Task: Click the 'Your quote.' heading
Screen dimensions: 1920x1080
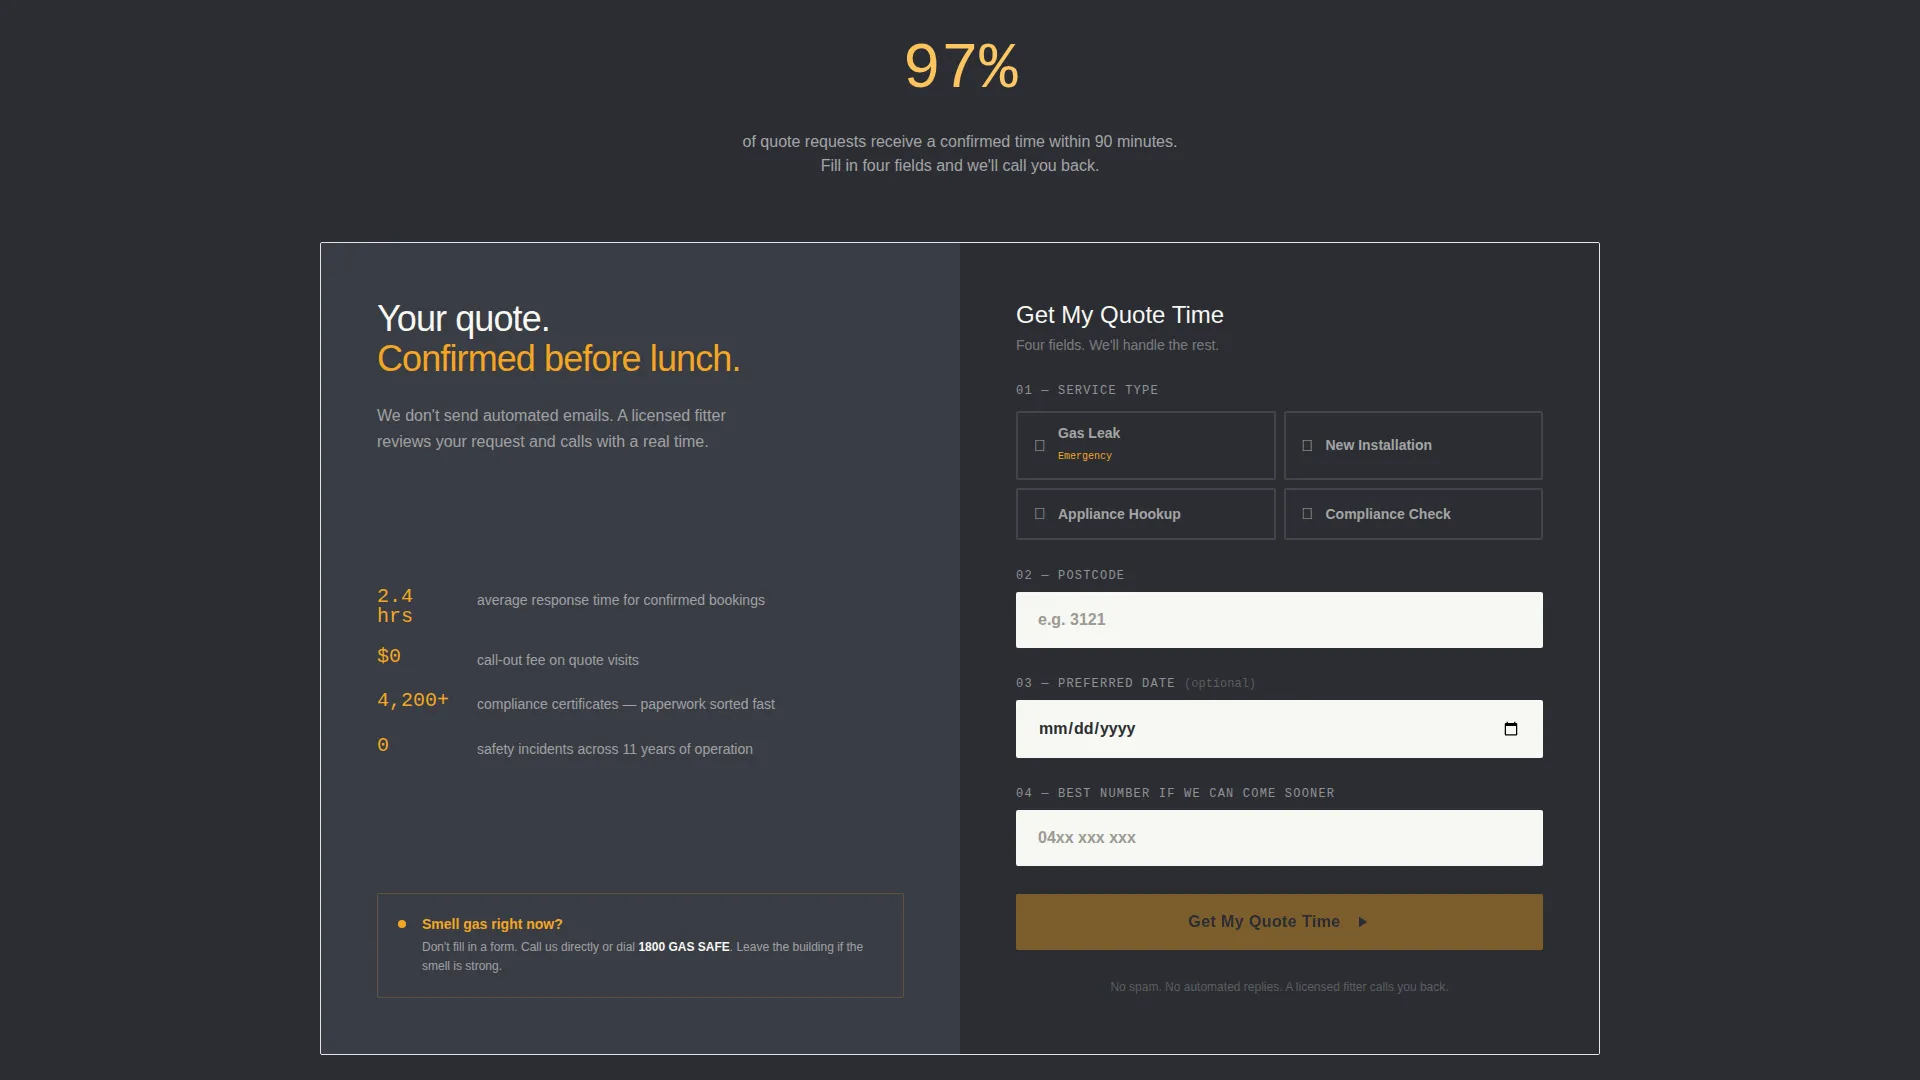Action: (463, 319)
